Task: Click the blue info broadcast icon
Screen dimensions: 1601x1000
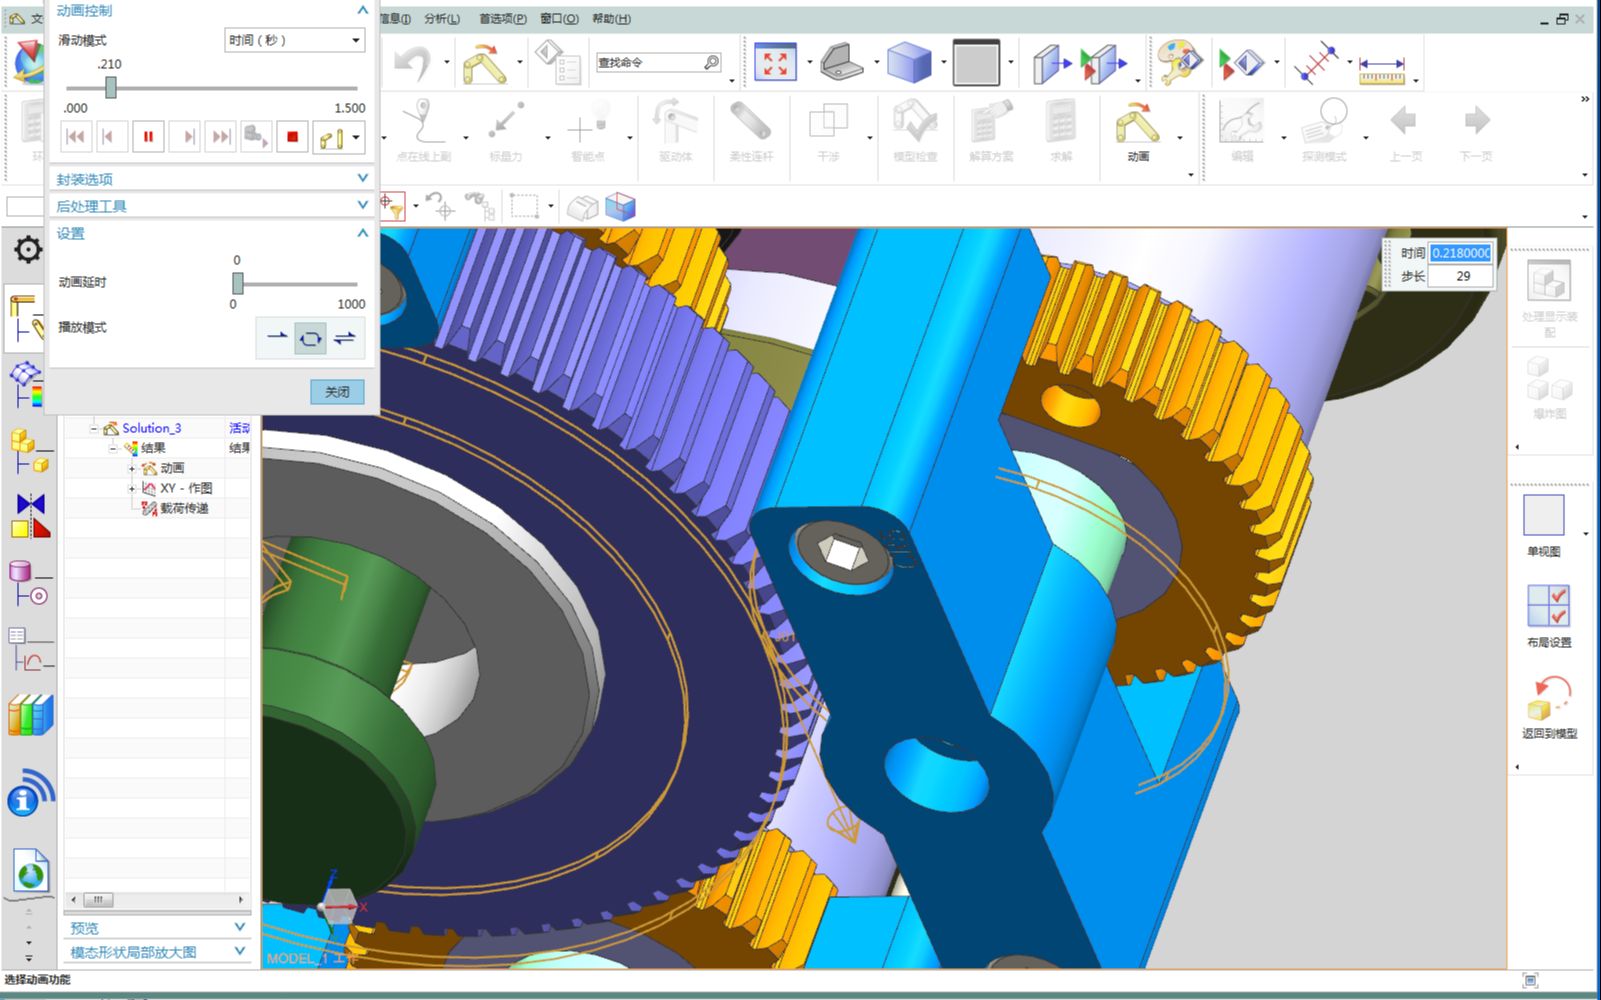Action: tap(30, 792)
